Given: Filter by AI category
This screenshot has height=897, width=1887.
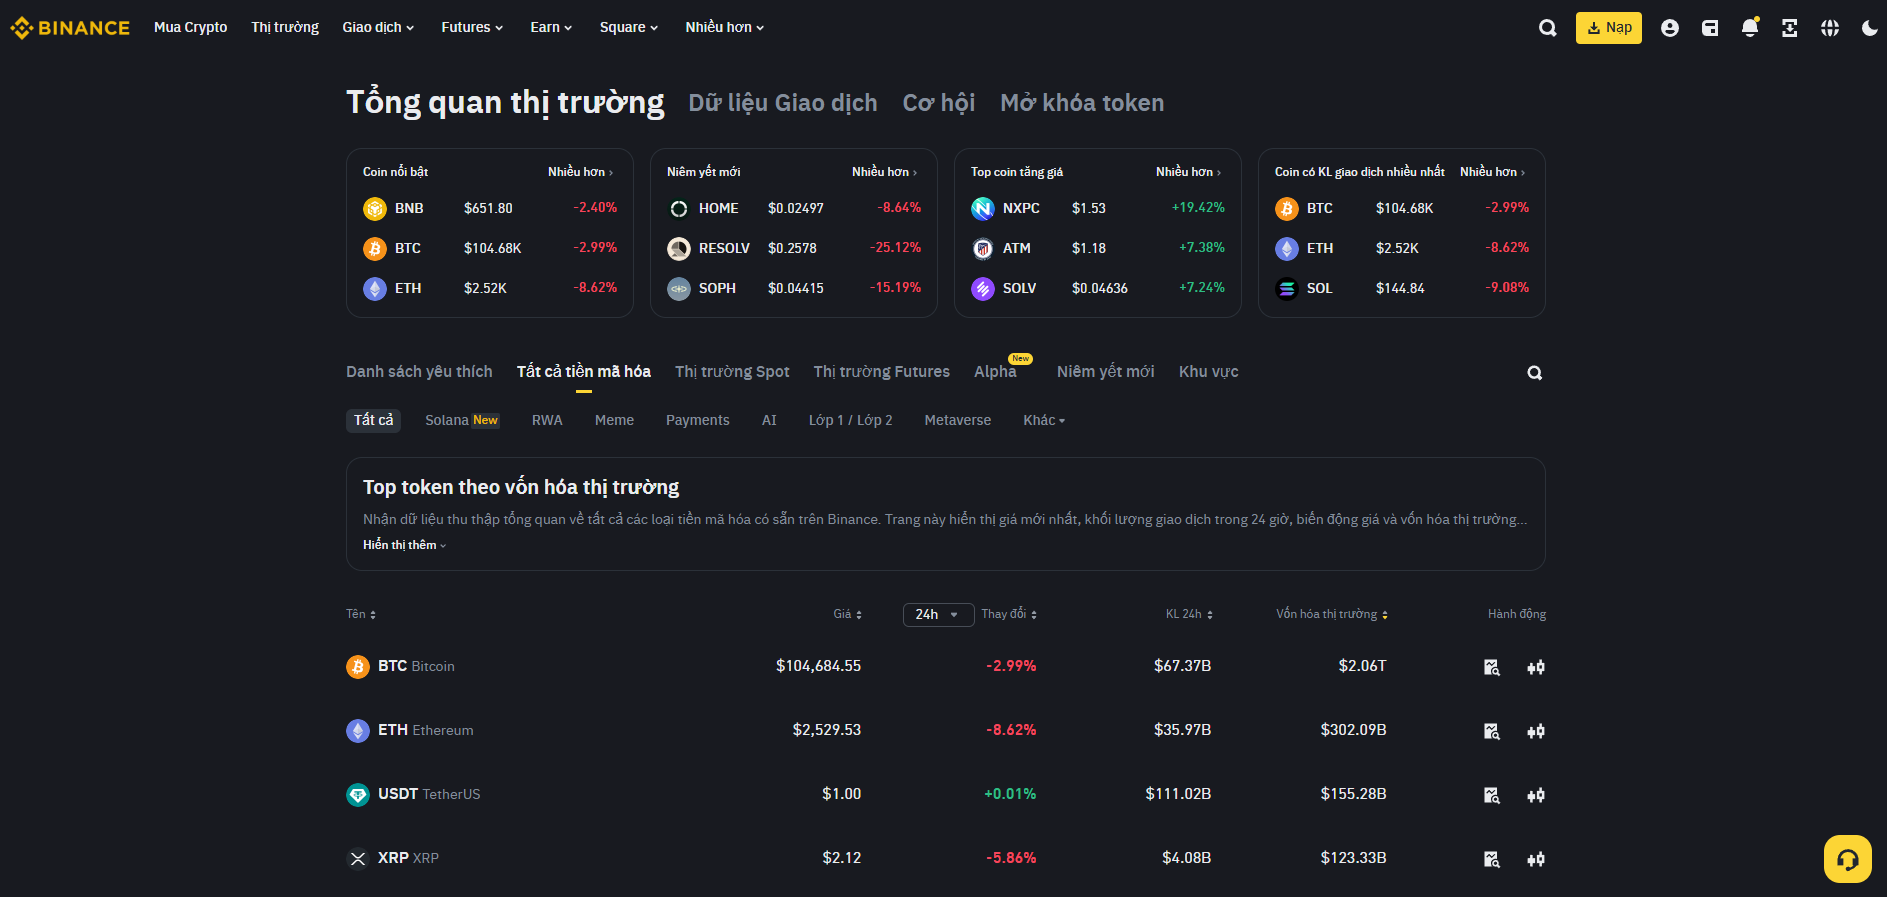Looking at the screenshot, I should [769, 421].
